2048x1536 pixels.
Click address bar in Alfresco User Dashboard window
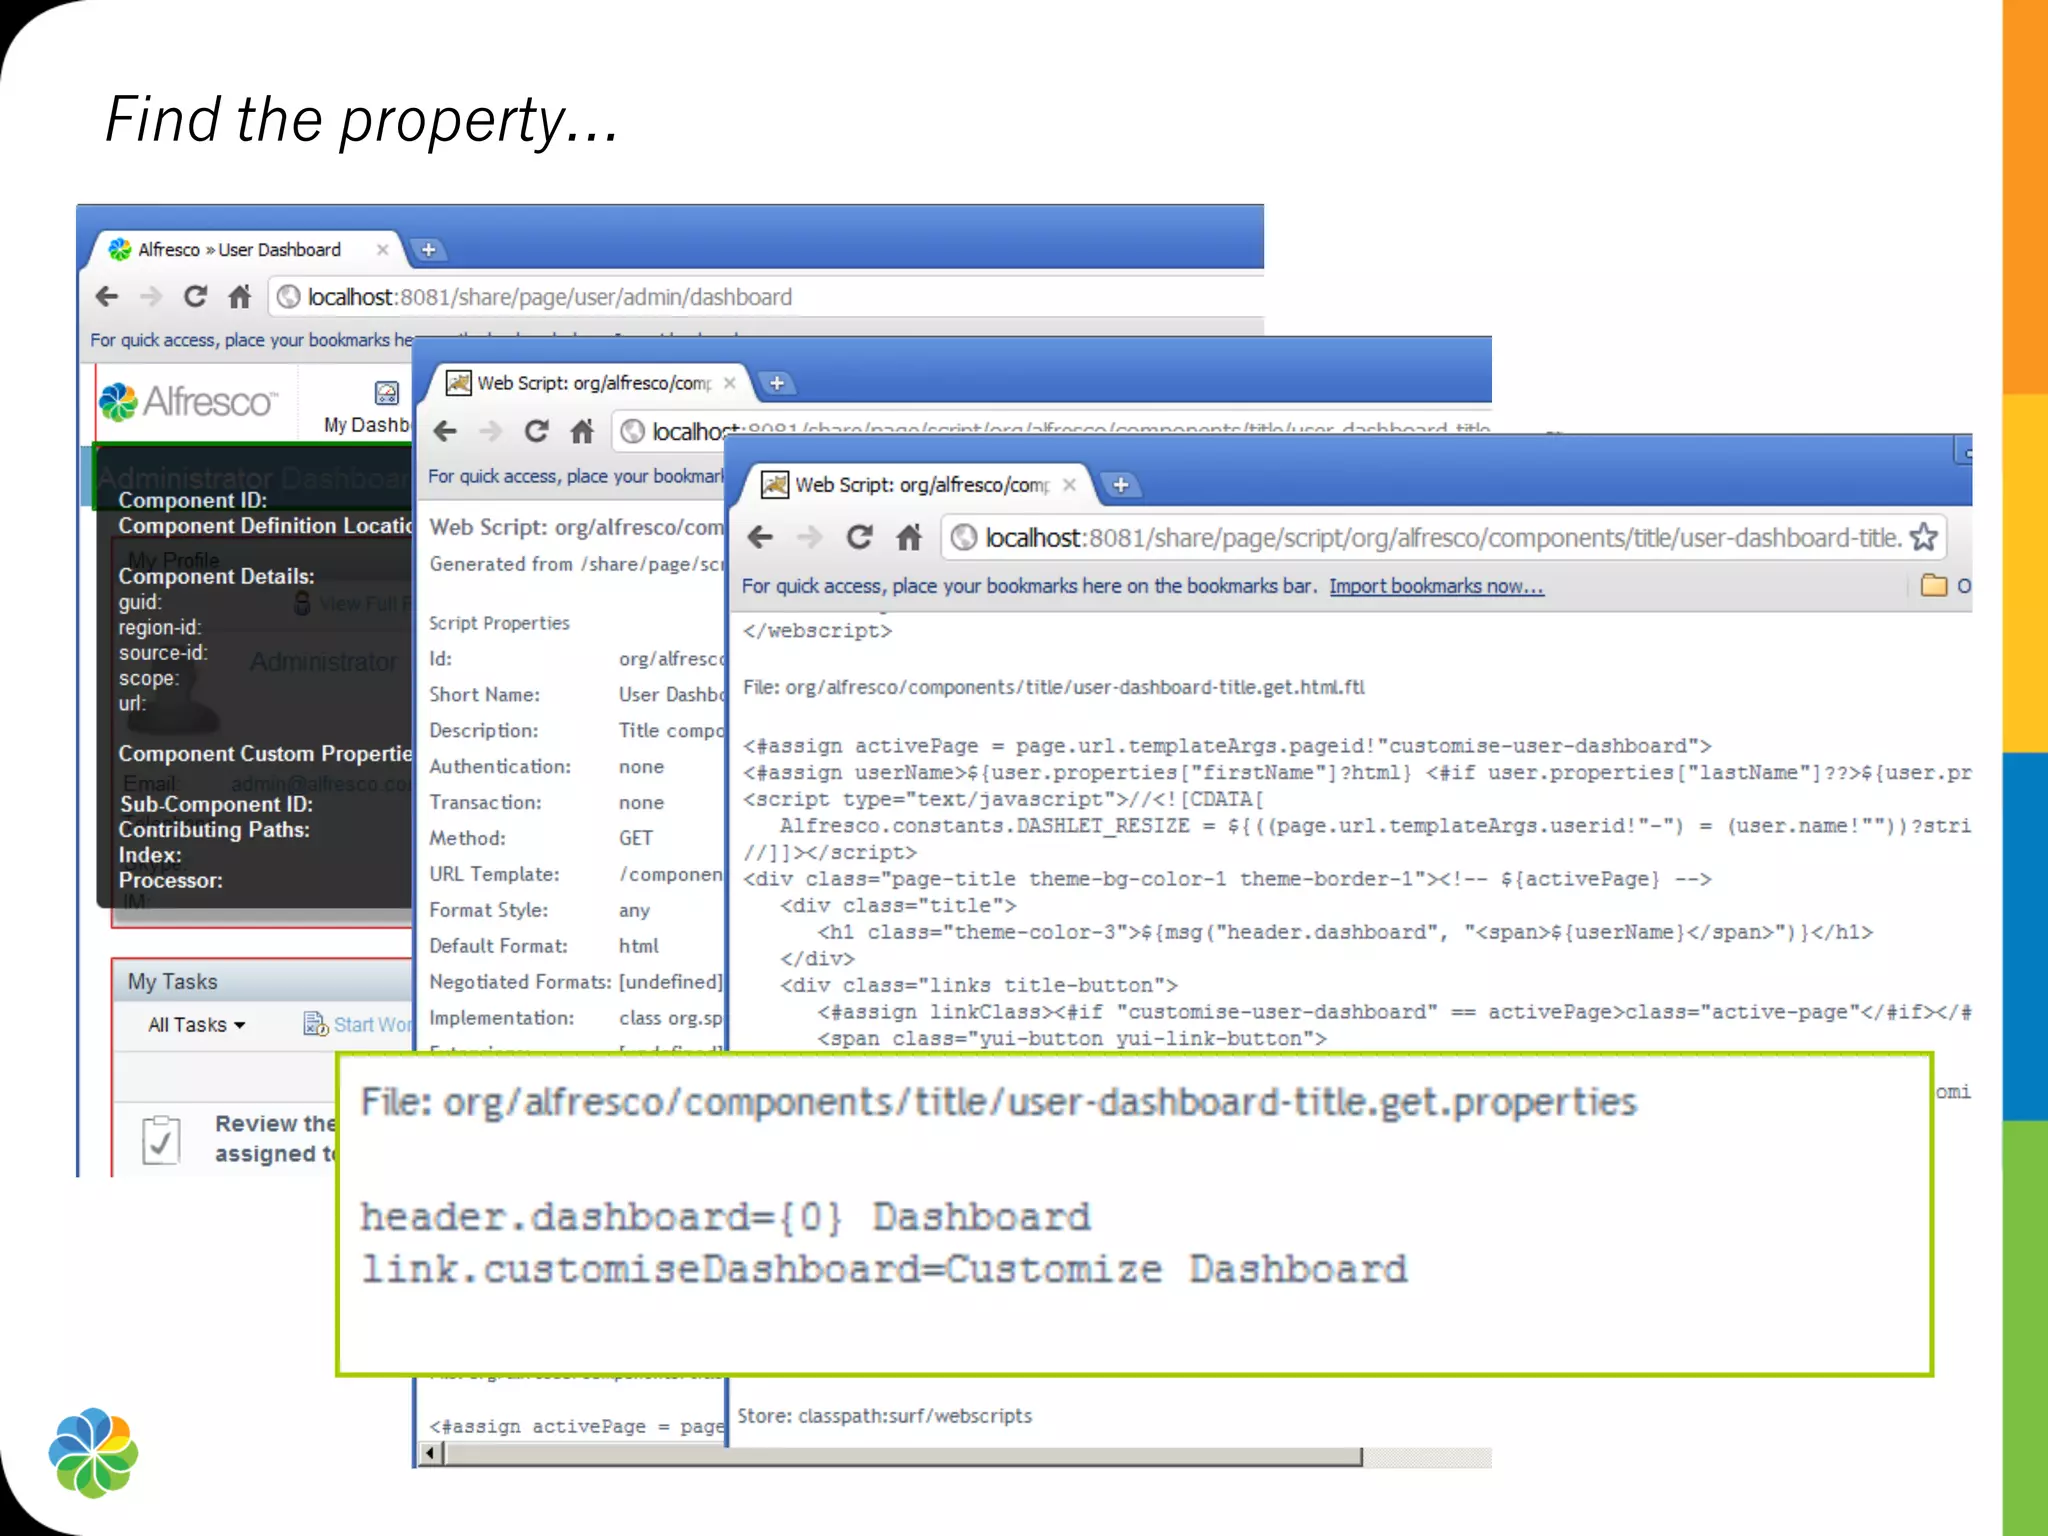tap(765, 297)
